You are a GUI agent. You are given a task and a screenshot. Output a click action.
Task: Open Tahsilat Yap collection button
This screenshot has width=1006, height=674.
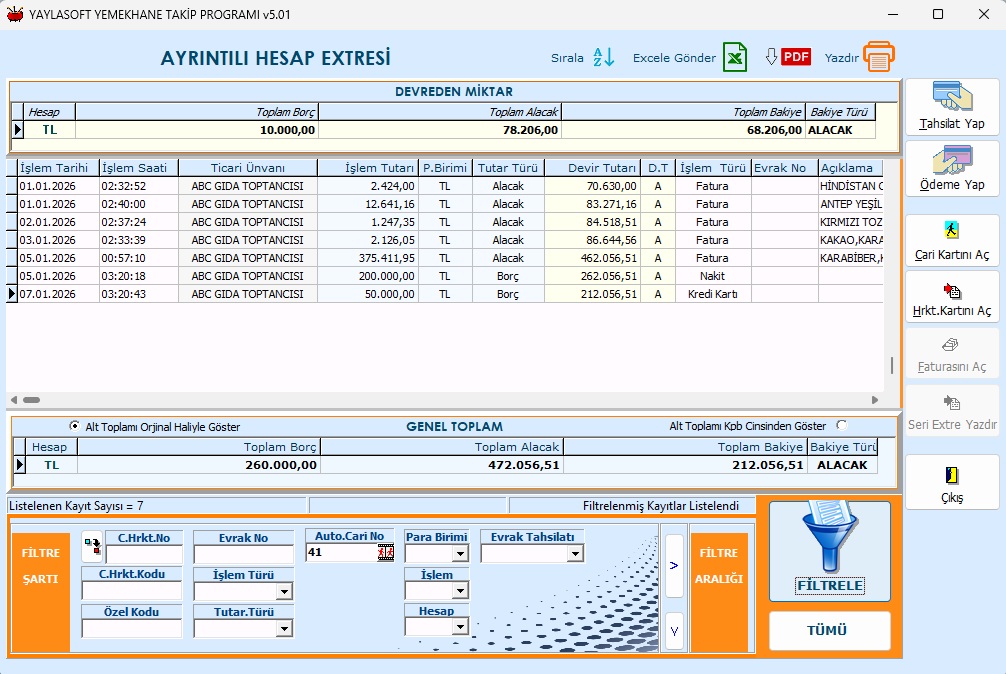pyautogui.click(x=952, y=107)
